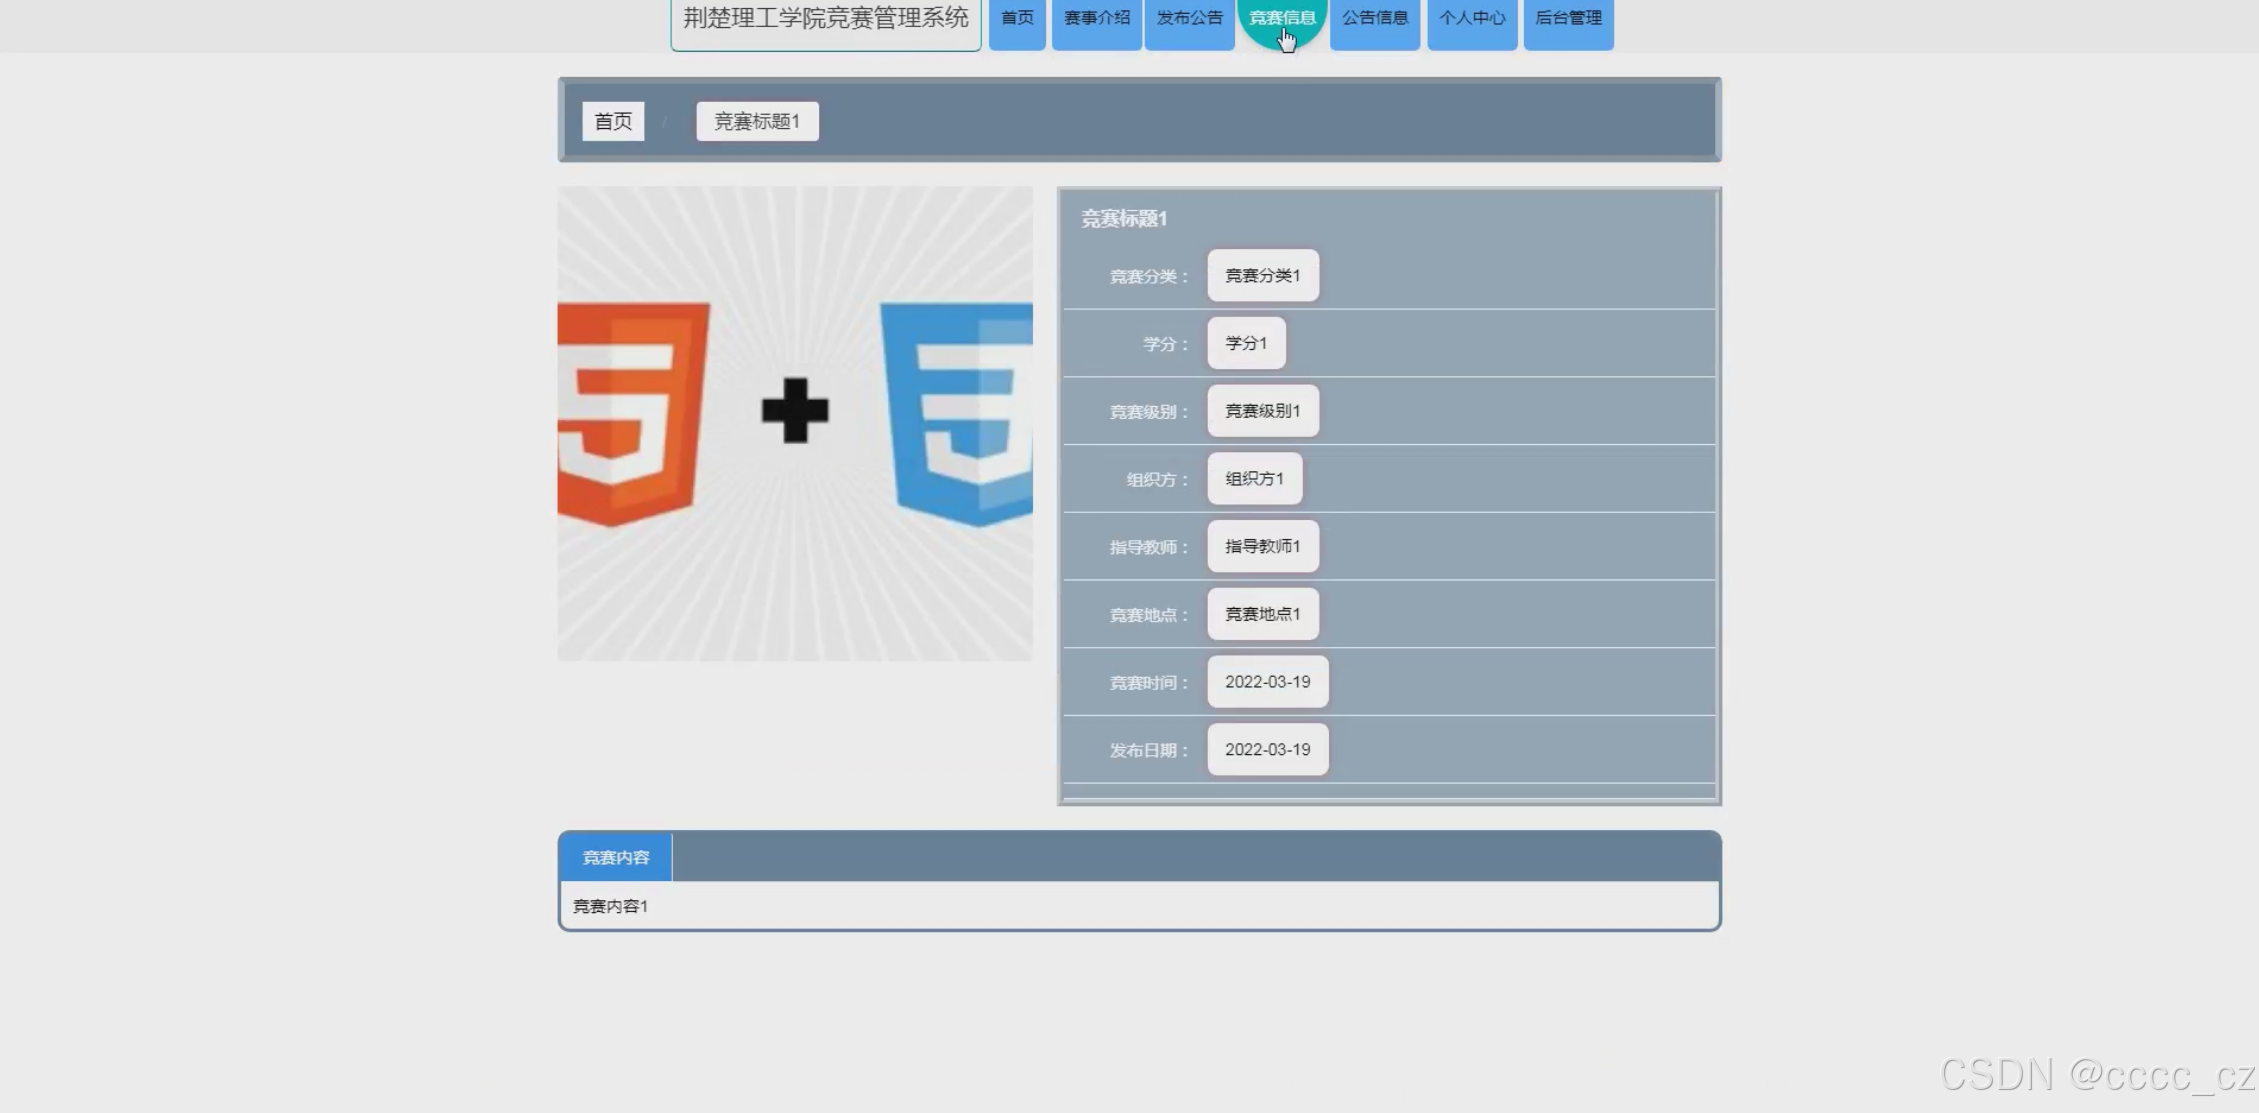Image resolution: width=2259 pixels, height=1113 pixels.
Task: Select the 竞赛内容 content tab
Action: (616, 857)
